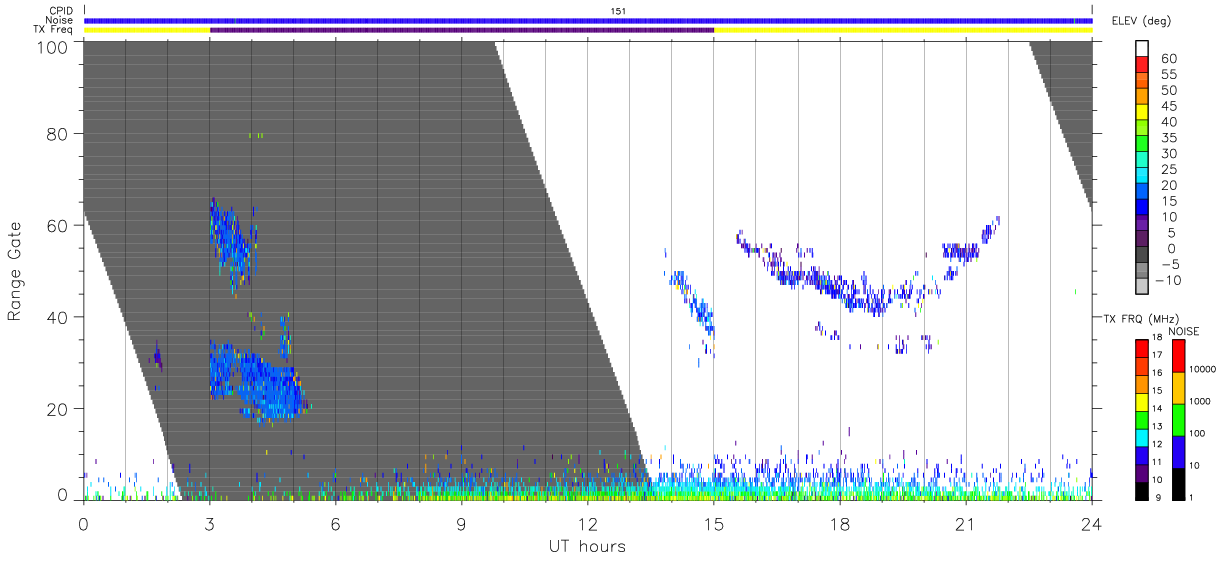Click the "10000" tick on the NOISE colorbar
This screenshot has height=567, width=1228.
(1204, 370)
